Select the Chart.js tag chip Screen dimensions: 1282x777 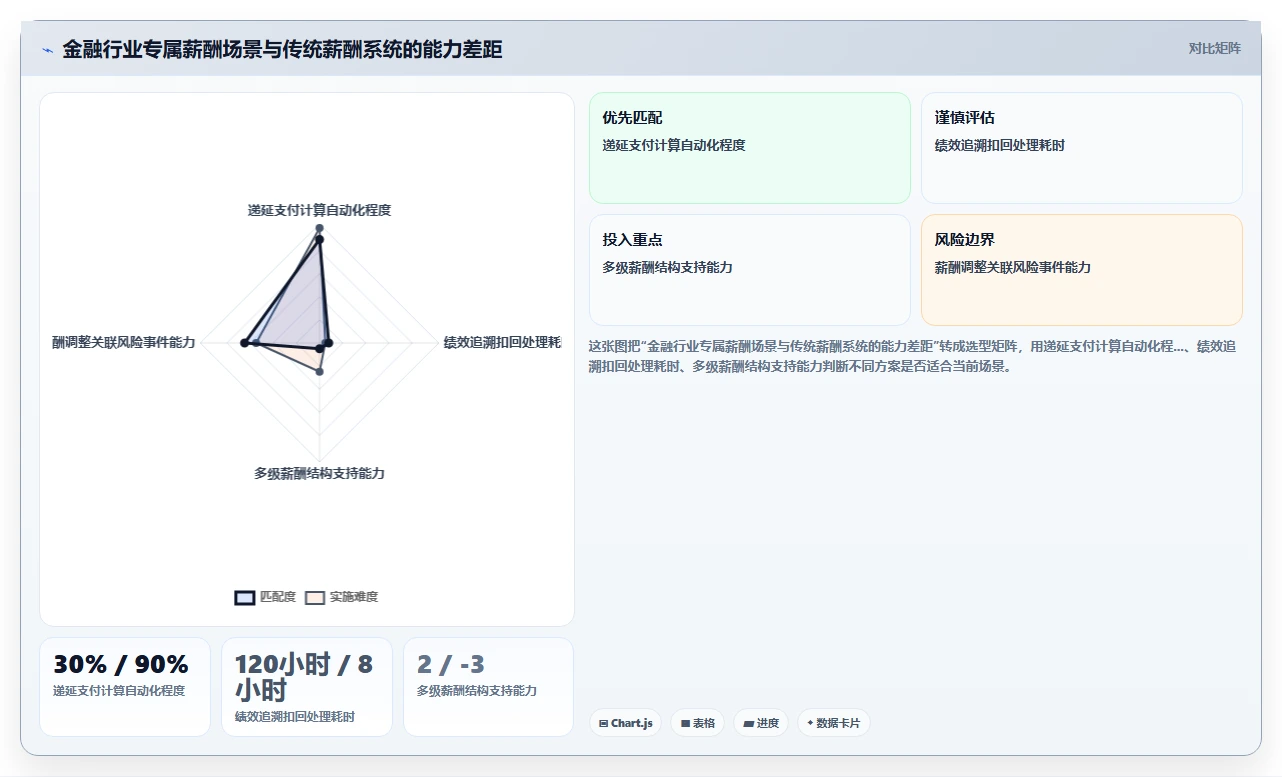pyautogui.click(x=625, y=723)
